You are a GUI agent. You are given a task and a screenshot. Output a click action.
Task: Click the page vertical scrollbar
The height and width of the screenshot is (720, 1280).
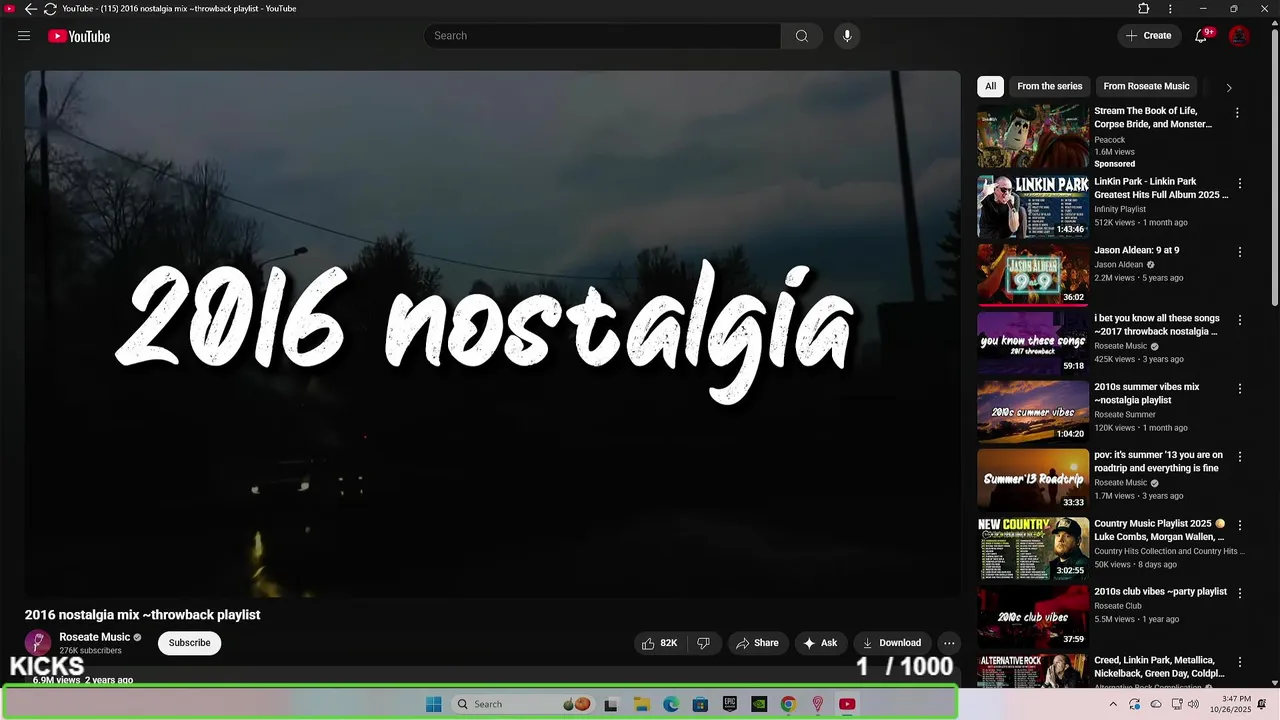coord(1274,170)
